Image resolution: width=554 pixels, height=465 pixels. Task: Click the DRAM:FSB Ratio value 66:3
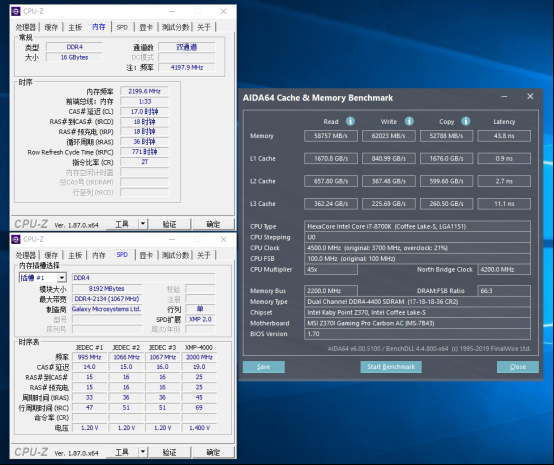pos(504,291)
